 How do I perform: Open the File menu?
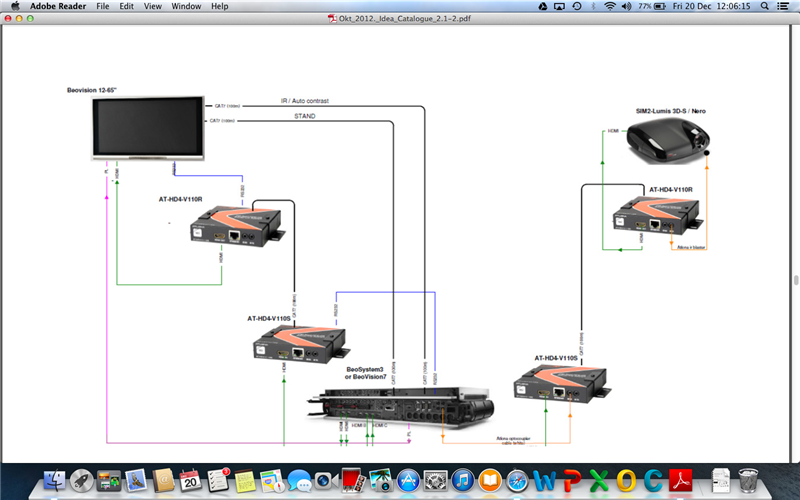pos(103,6)
